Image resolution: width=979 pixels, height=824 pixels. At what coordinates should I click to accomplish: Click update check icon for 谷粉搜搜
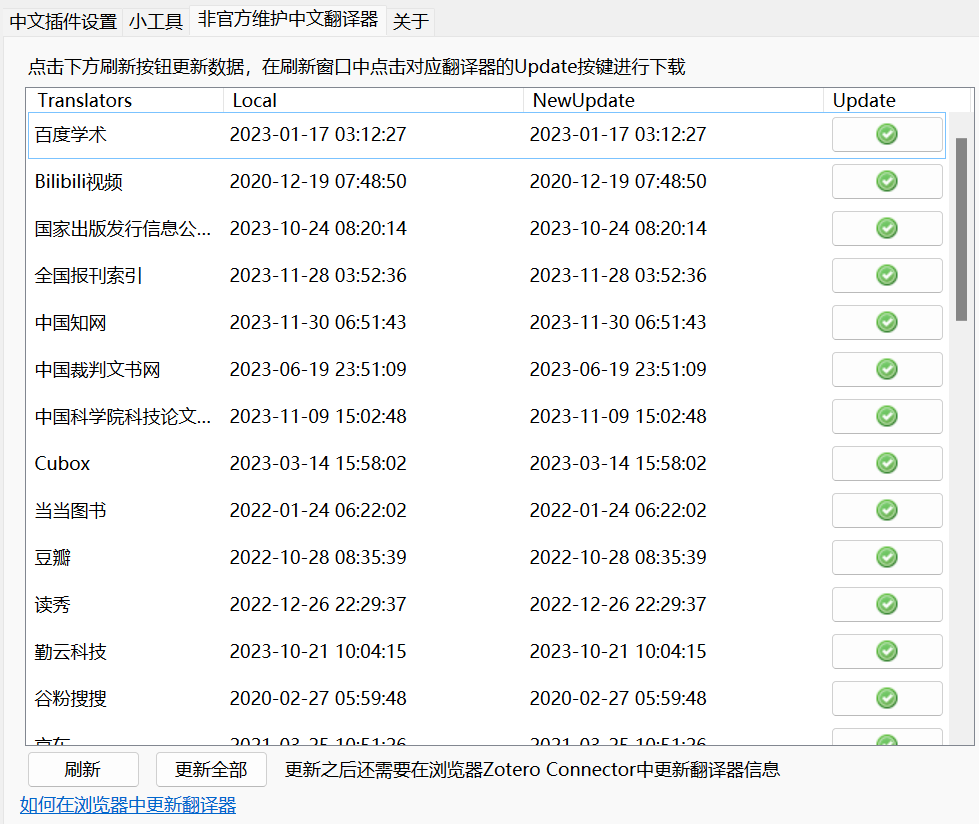(887, 698)
